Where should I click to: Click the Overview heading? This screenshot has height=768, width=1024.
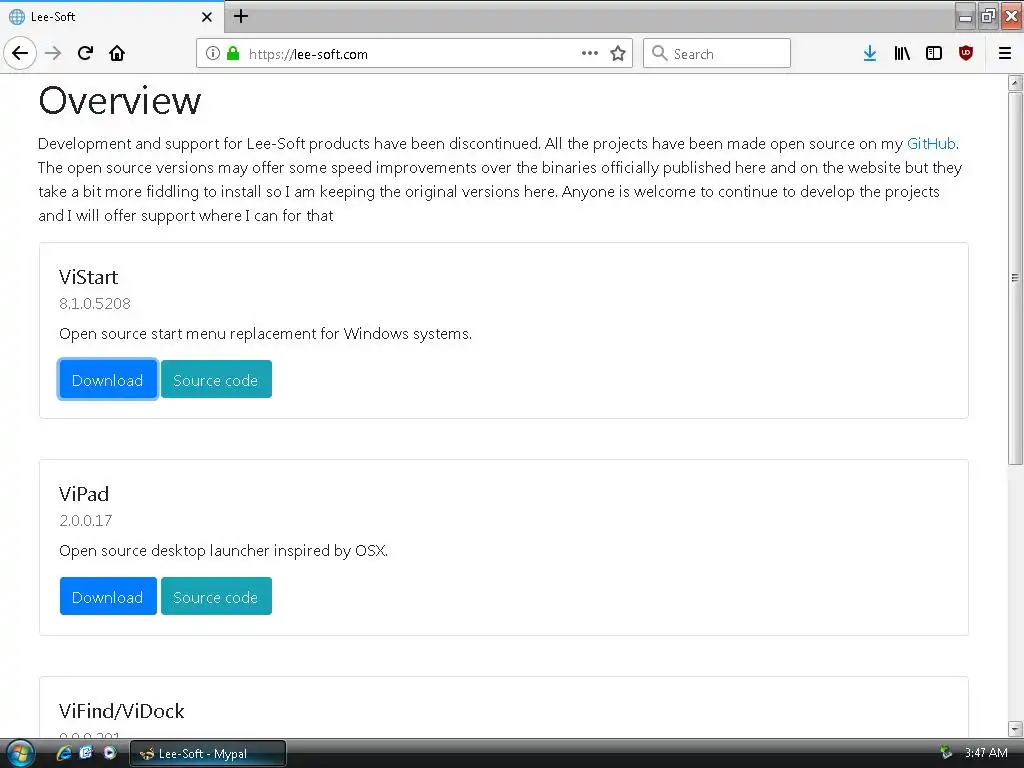pos(120,101)
